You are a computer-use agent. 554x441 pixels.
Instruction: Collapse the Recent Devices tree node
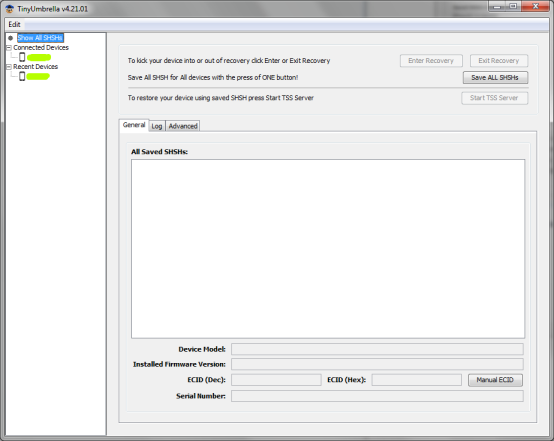9,67
